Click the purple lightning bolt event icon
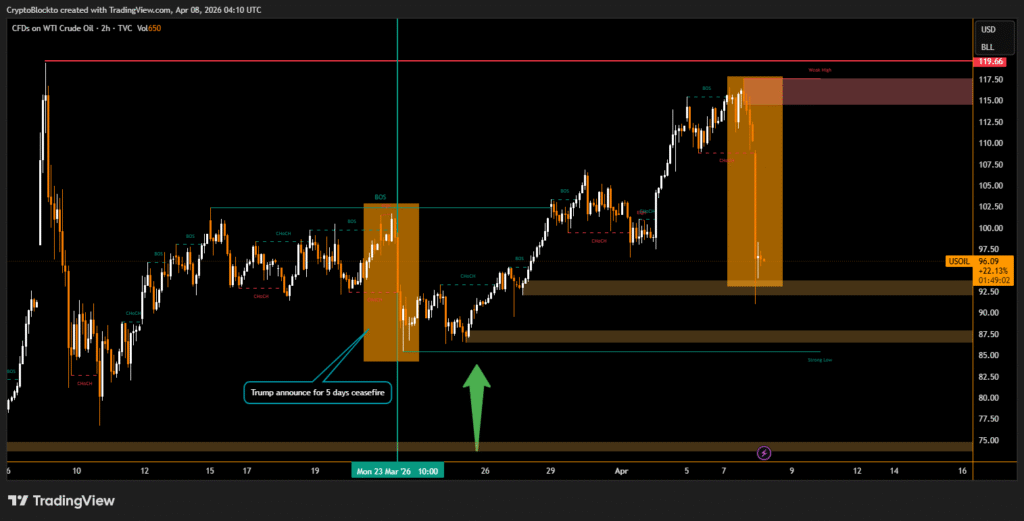Viewport: 1024px width, 521px height. [x=764, y=453]
